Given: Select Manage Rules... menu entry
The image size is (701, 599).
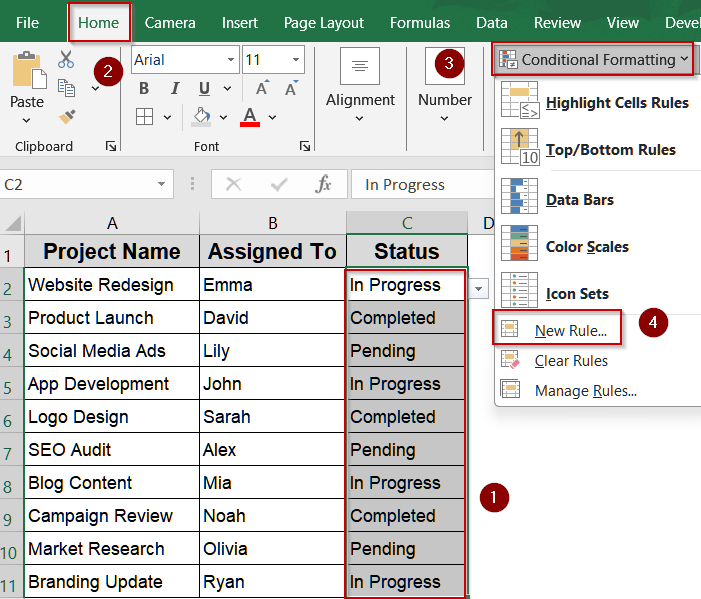Looking at the screenshot, I should [x=586, y=391].
